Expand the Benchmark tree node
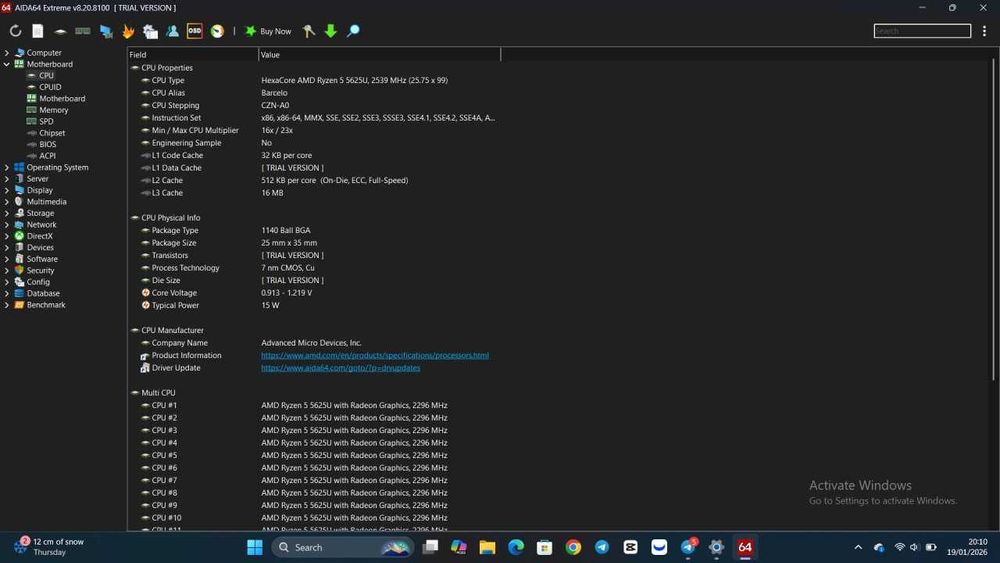The image size is (1000, 563). 7,305
